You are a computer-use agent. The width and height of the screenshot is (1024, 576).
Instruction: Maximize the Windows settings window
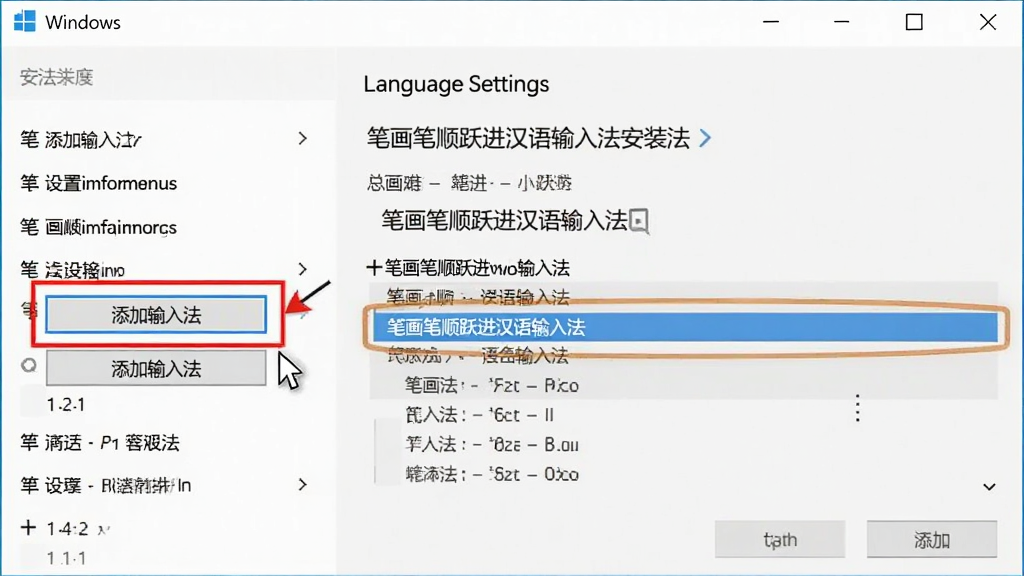tap(914, 22)
